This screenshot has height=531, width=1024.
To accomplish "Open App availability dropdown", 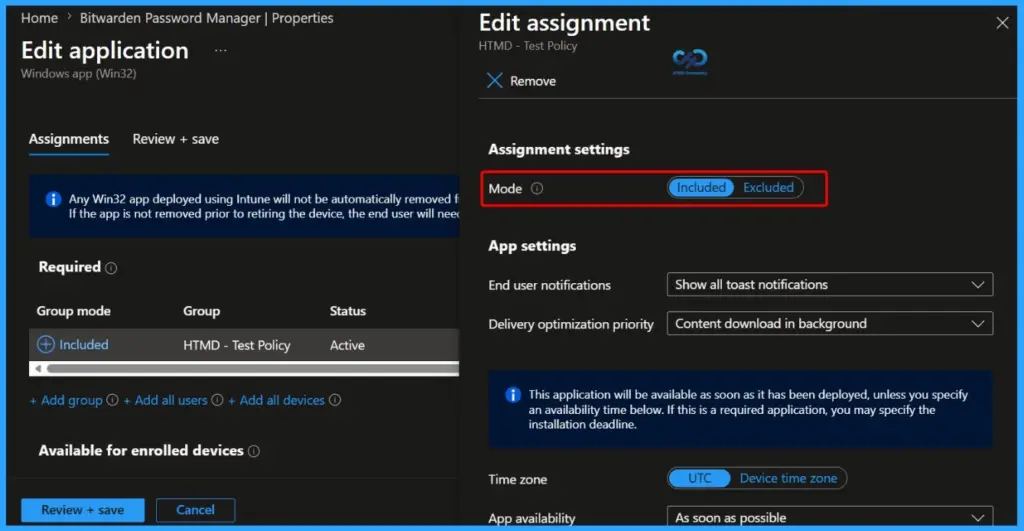I will (x=829, y=516).
